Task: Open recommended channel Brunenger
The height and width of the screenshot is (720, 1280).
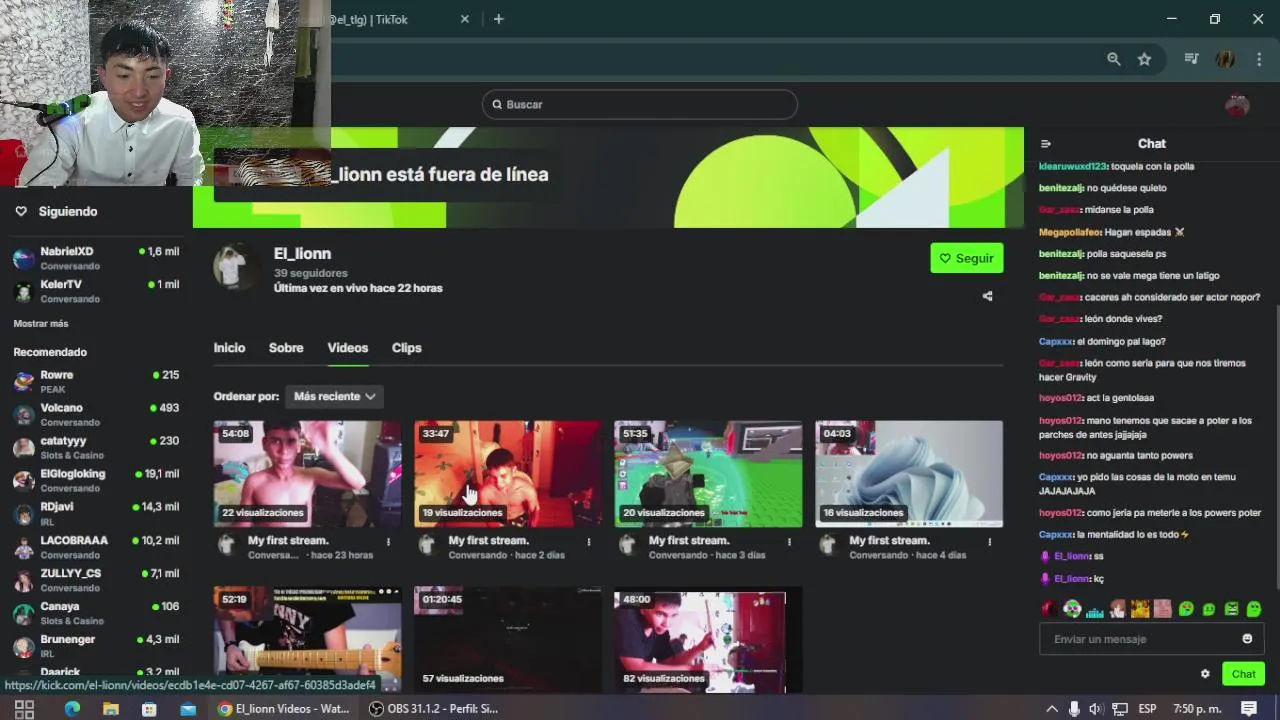Action: coord(96,646)
